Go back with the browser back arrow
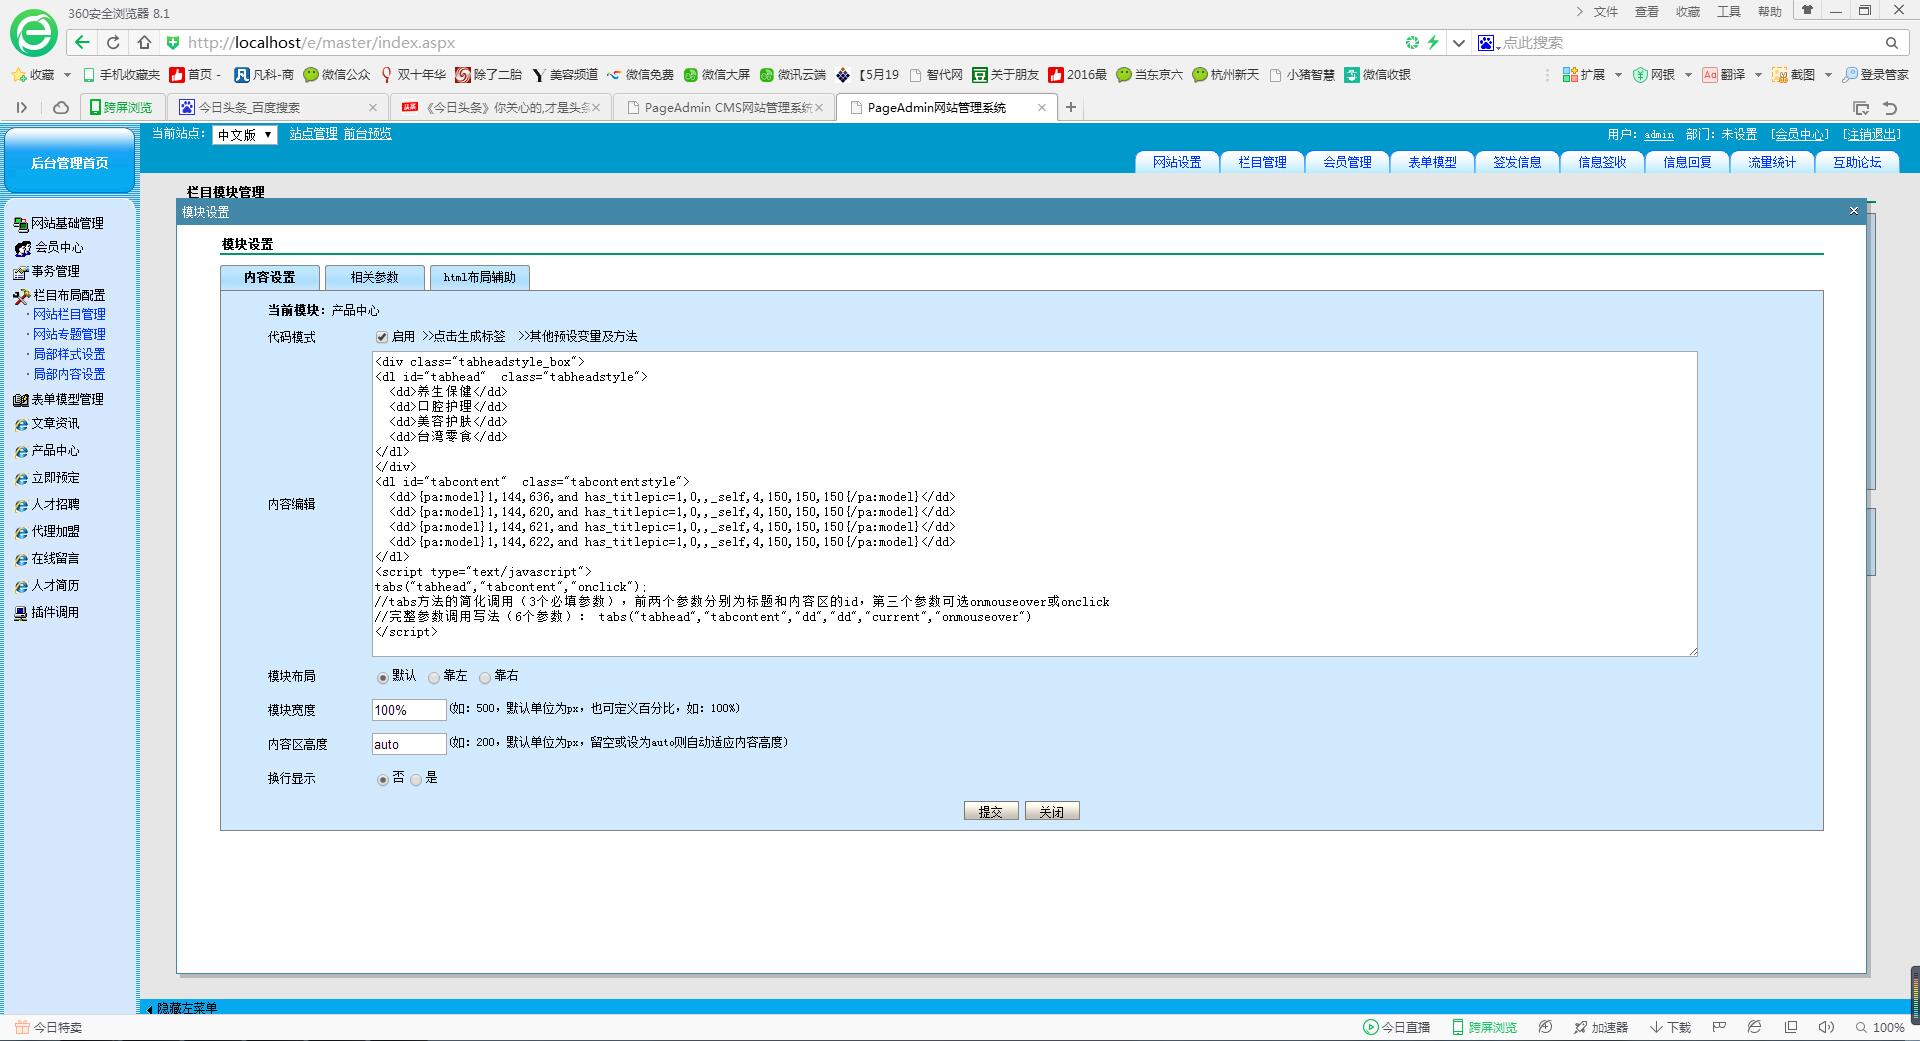 82,42
